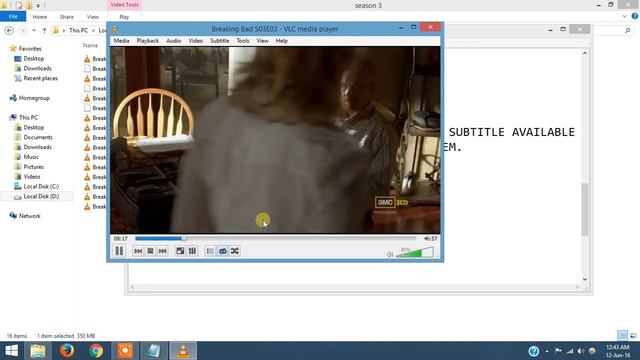Image resolution: width=640 pixels, height=360 pixels.
Task: Toggle VLC shuffle mode
Action: coord(235,251)
